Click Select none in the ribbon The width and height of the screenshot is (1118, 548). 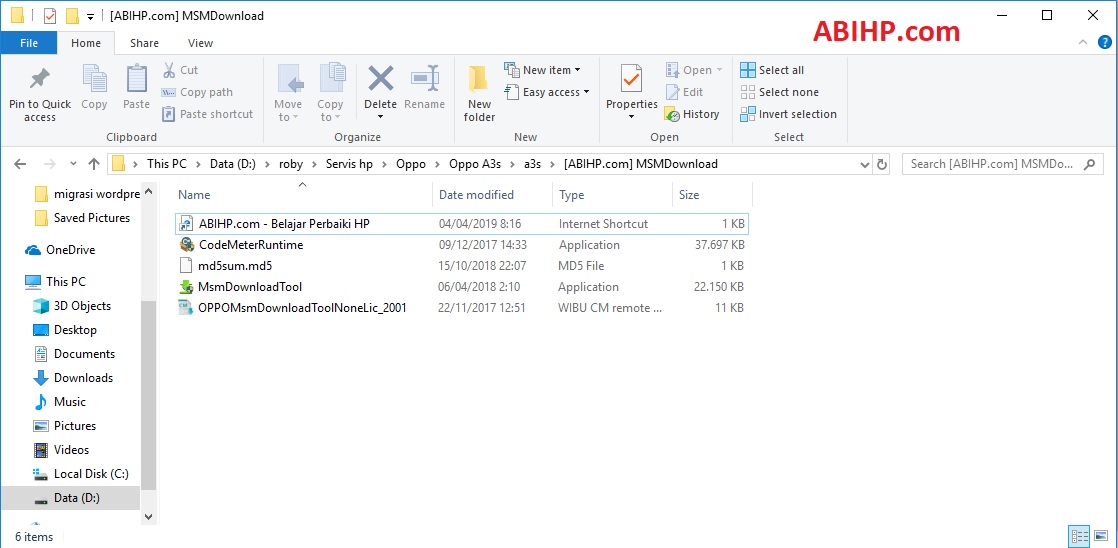[x=780, y=92]
